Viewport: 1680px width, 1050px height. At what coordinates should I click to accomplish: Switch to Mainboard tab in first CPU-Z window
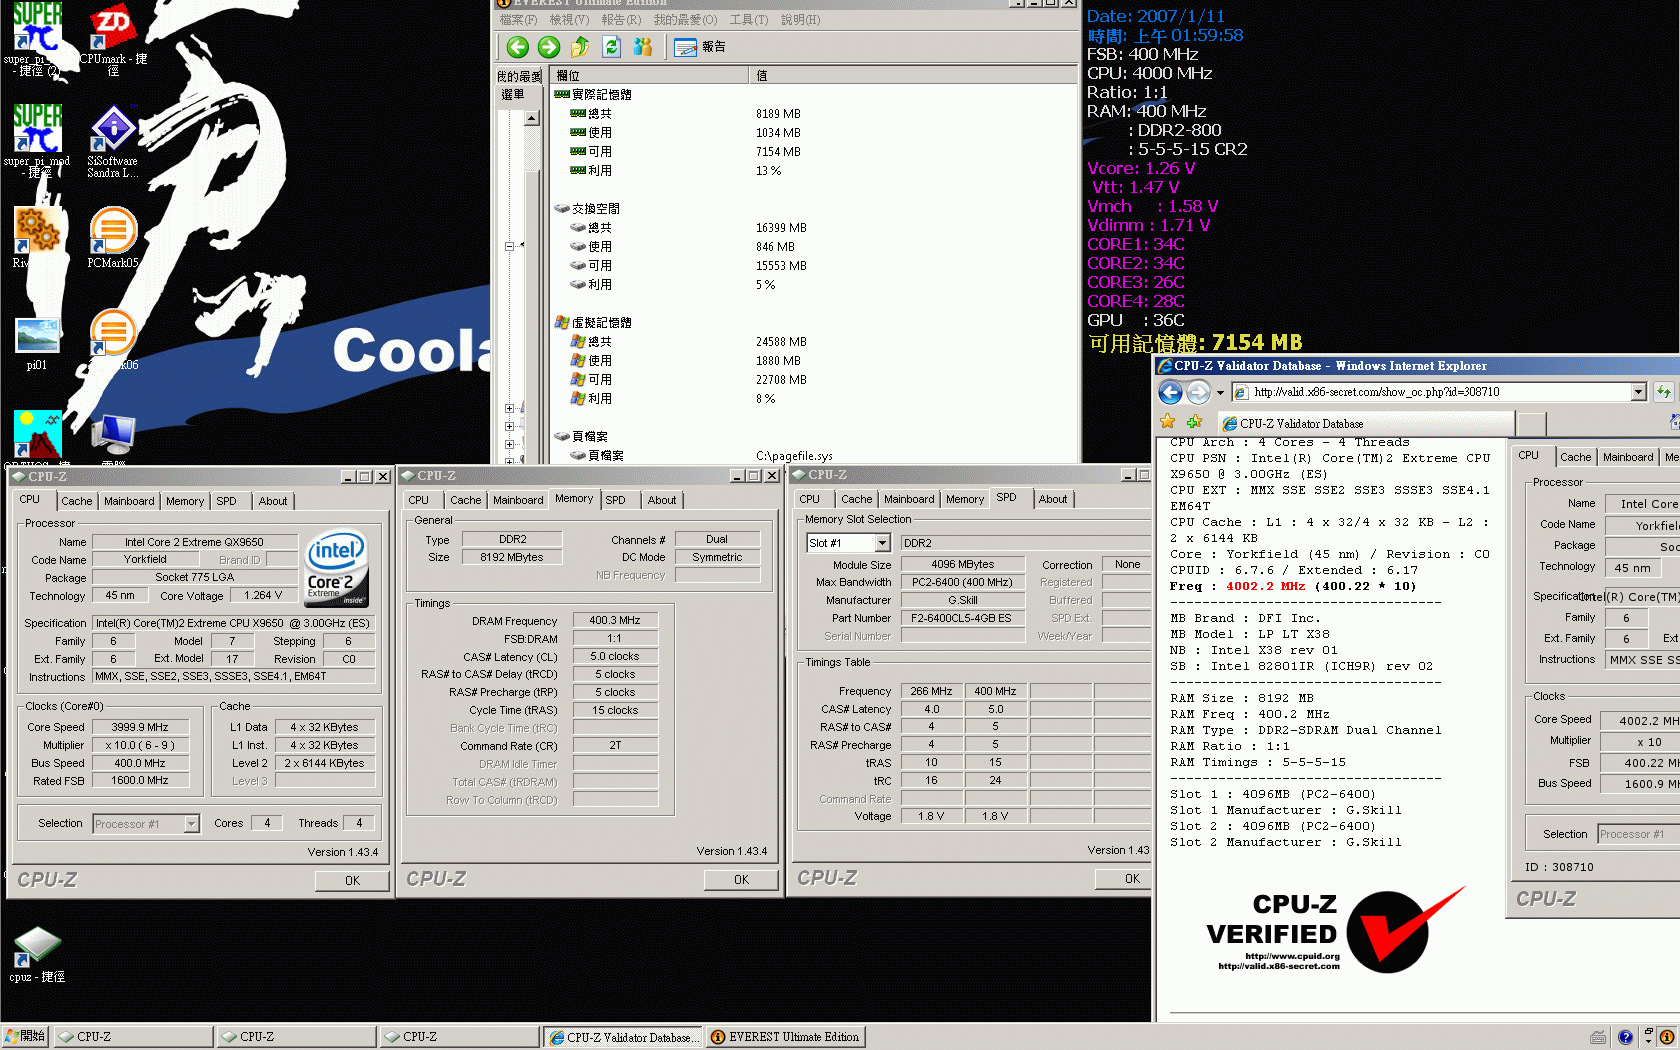tap(129, 501)
